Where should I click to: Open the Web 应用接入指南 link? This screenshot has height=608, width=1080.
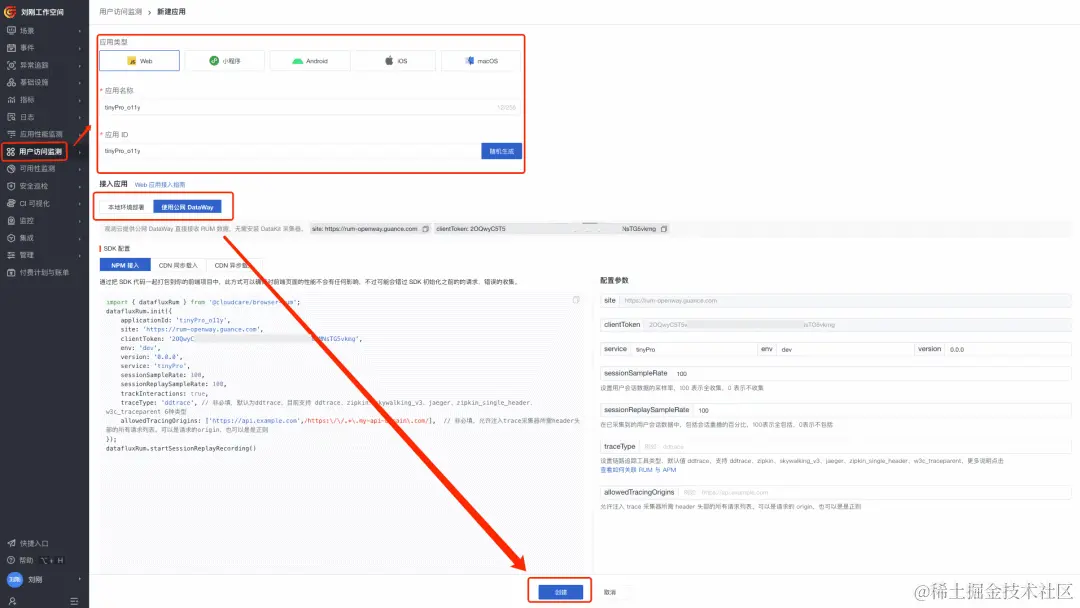coord(160,185)
